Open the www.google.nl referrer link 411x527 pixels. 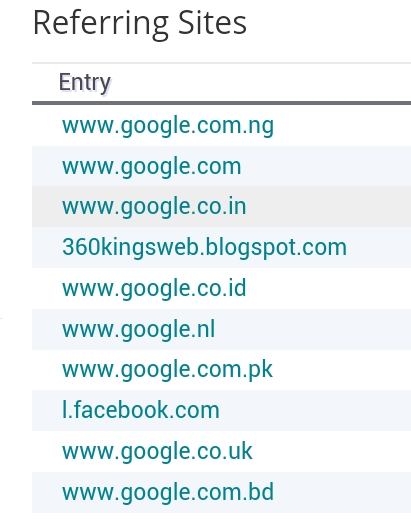(138, 329)
